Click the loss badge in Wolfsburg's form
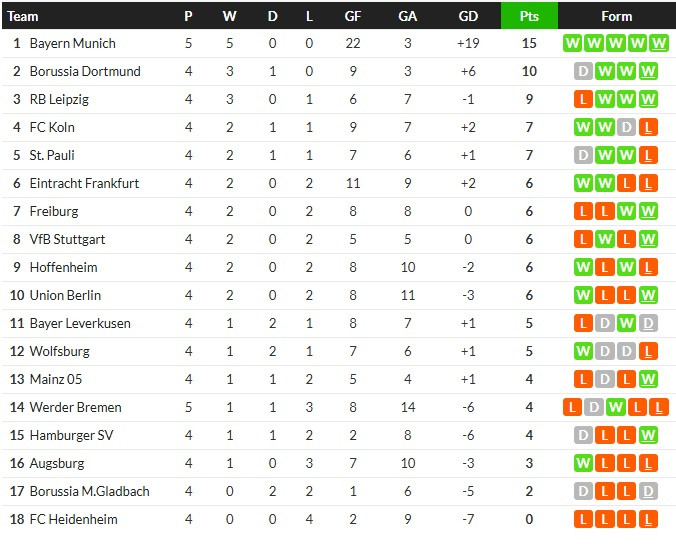This screenshot has height=544, width=676. [650, 351]
